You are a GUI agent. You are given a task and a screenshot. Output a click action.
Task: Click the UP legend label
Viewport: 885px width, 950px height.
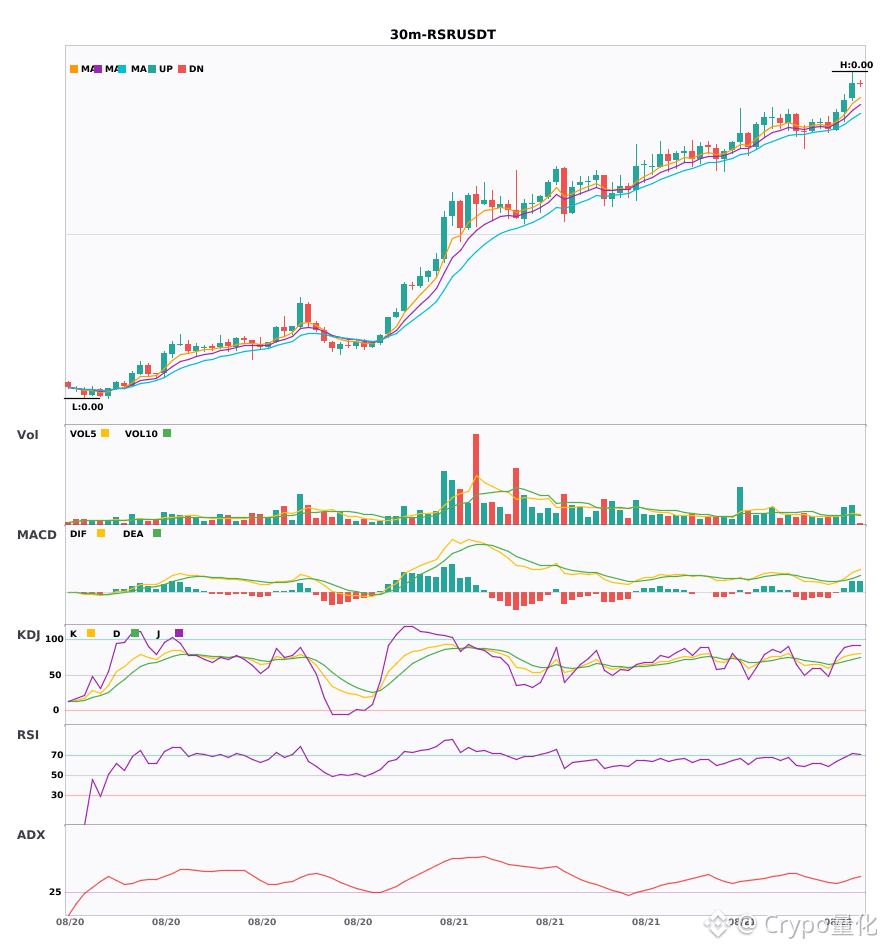[x=165, y=69]
